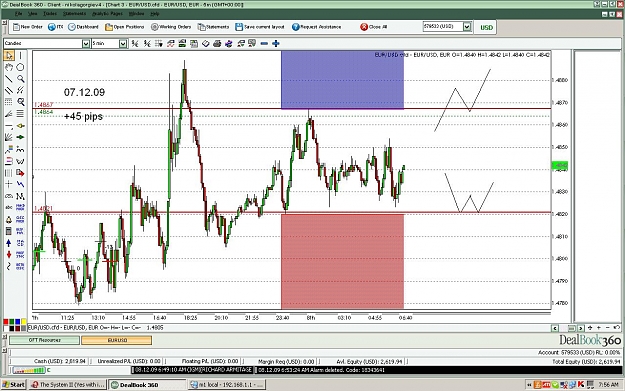Switch to m1 local 192.168.1.1 taskbar window
This screenshot has width=625, height=391.
[x=226, y=385]
